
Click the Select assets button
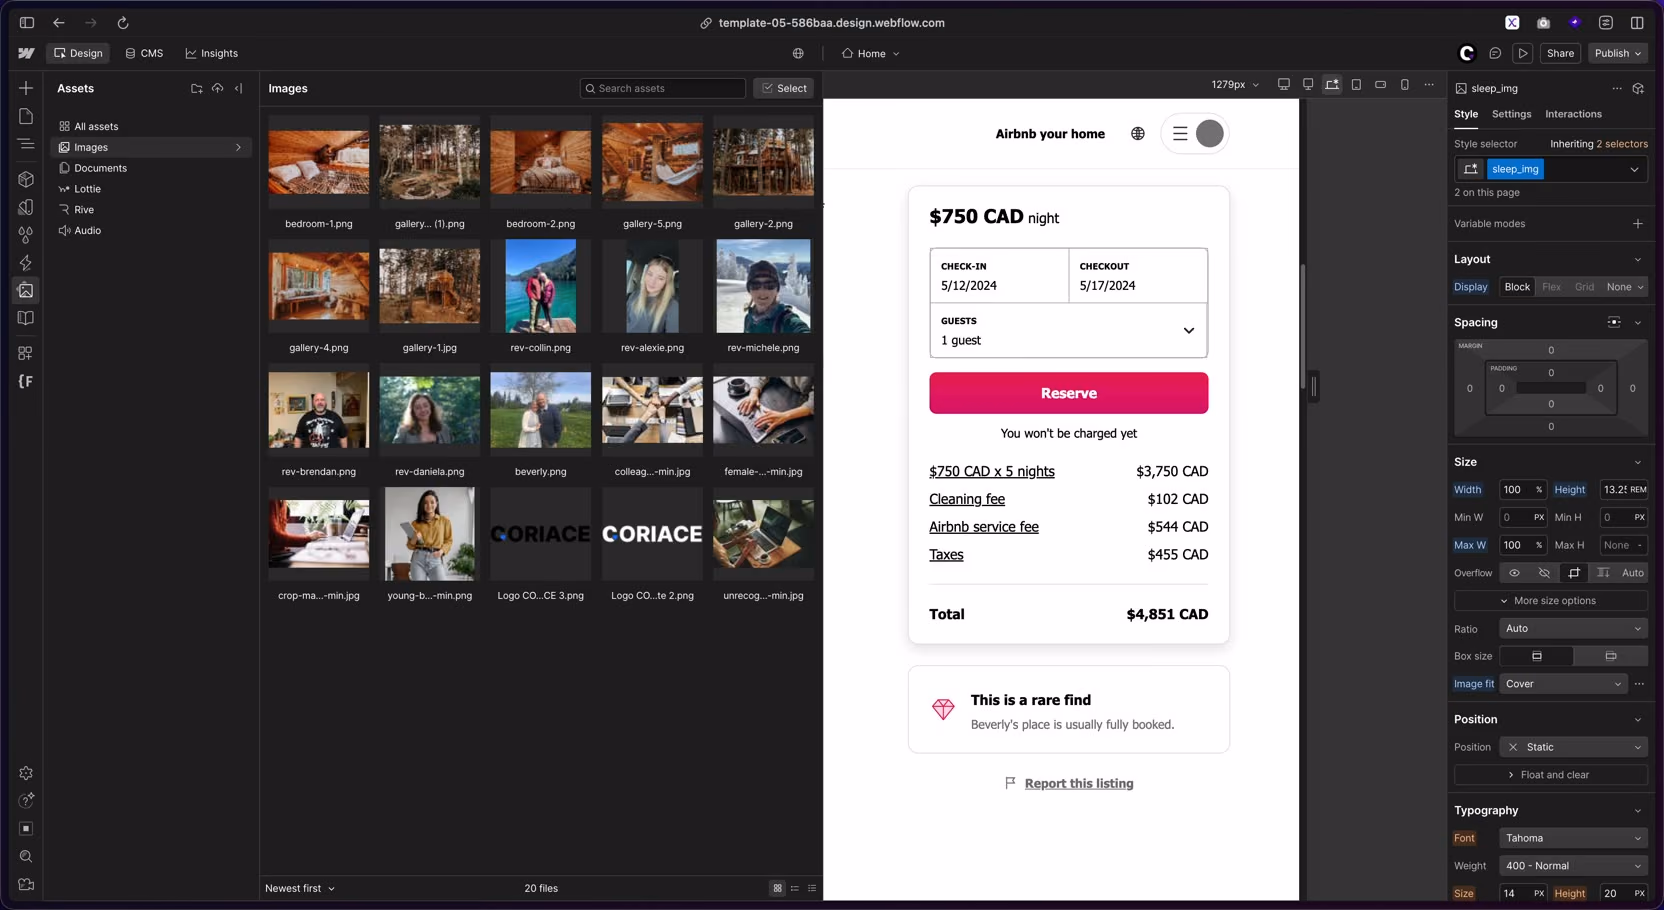click(x=784, y=88)
